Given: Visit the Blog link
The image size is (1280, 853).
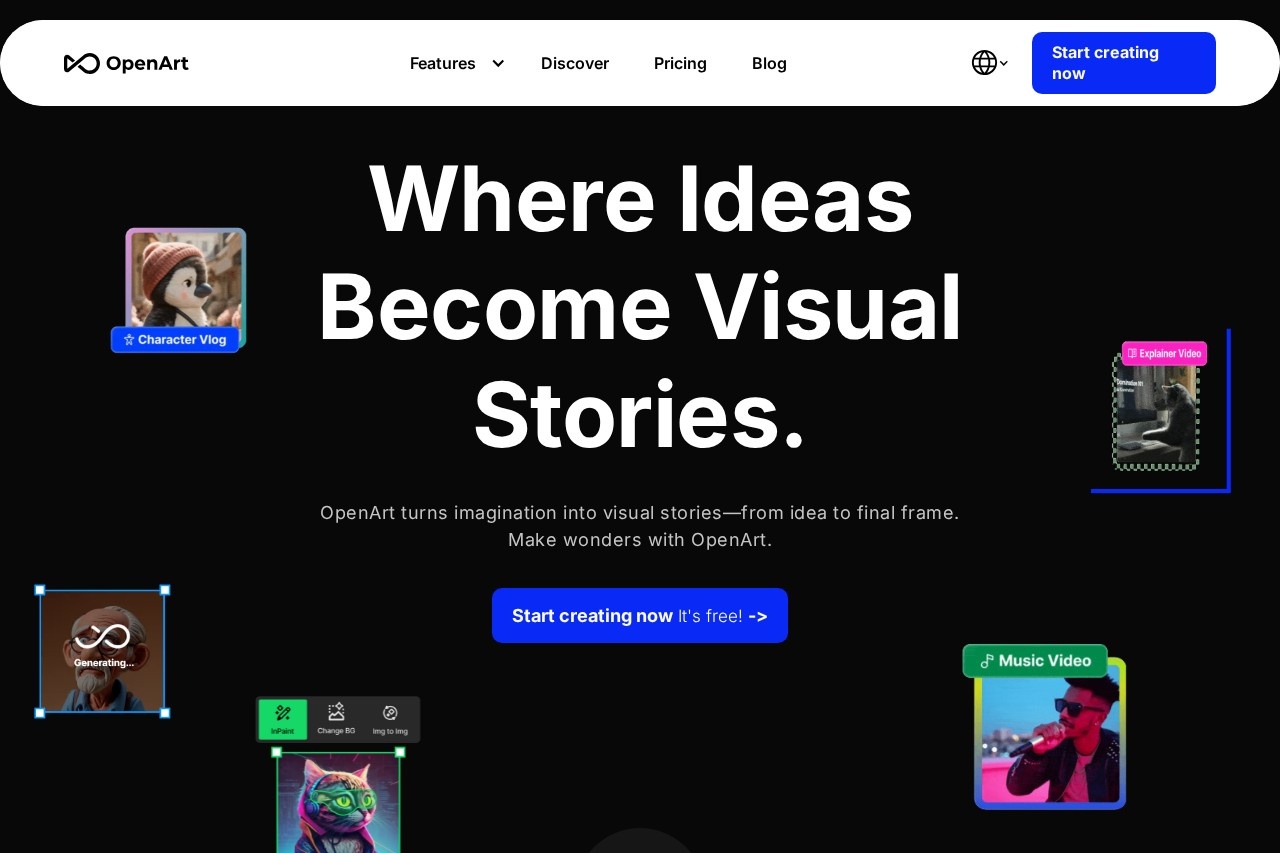Looking at the screenshot, I should point(769,63).
